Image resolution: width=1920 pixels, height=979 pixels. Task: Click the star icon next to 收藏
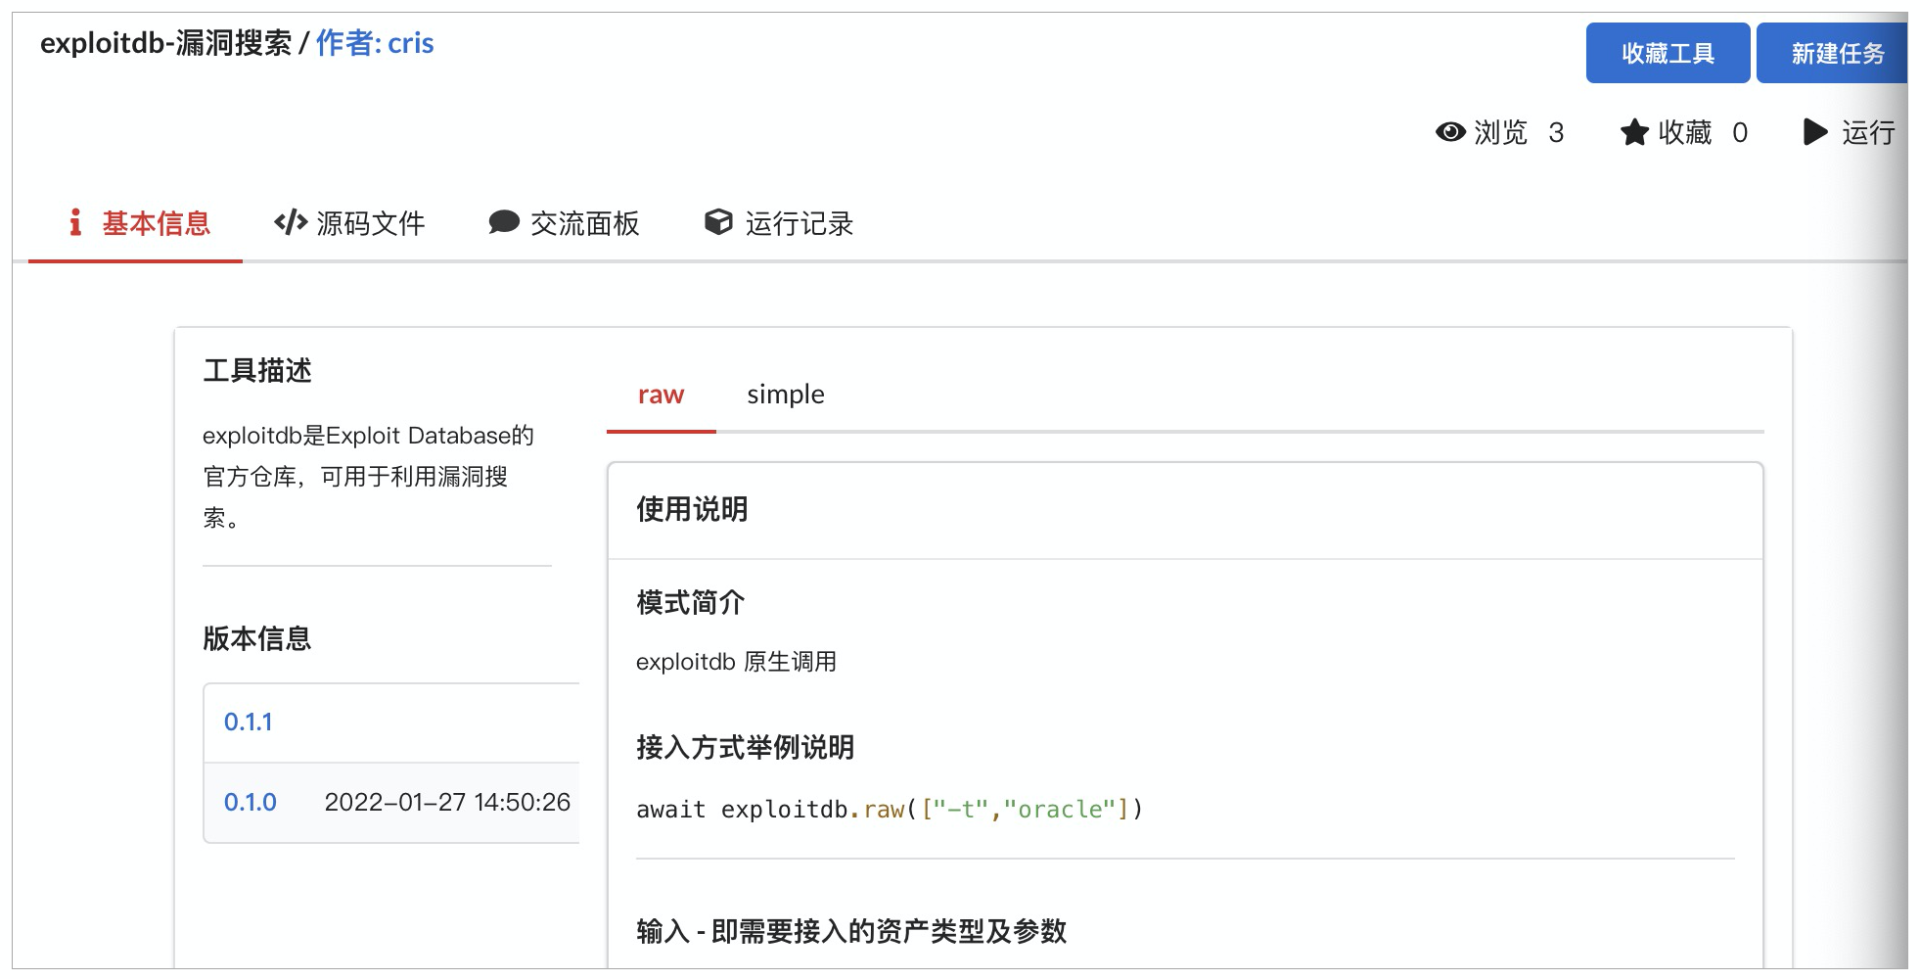[x=1634, y=131]
